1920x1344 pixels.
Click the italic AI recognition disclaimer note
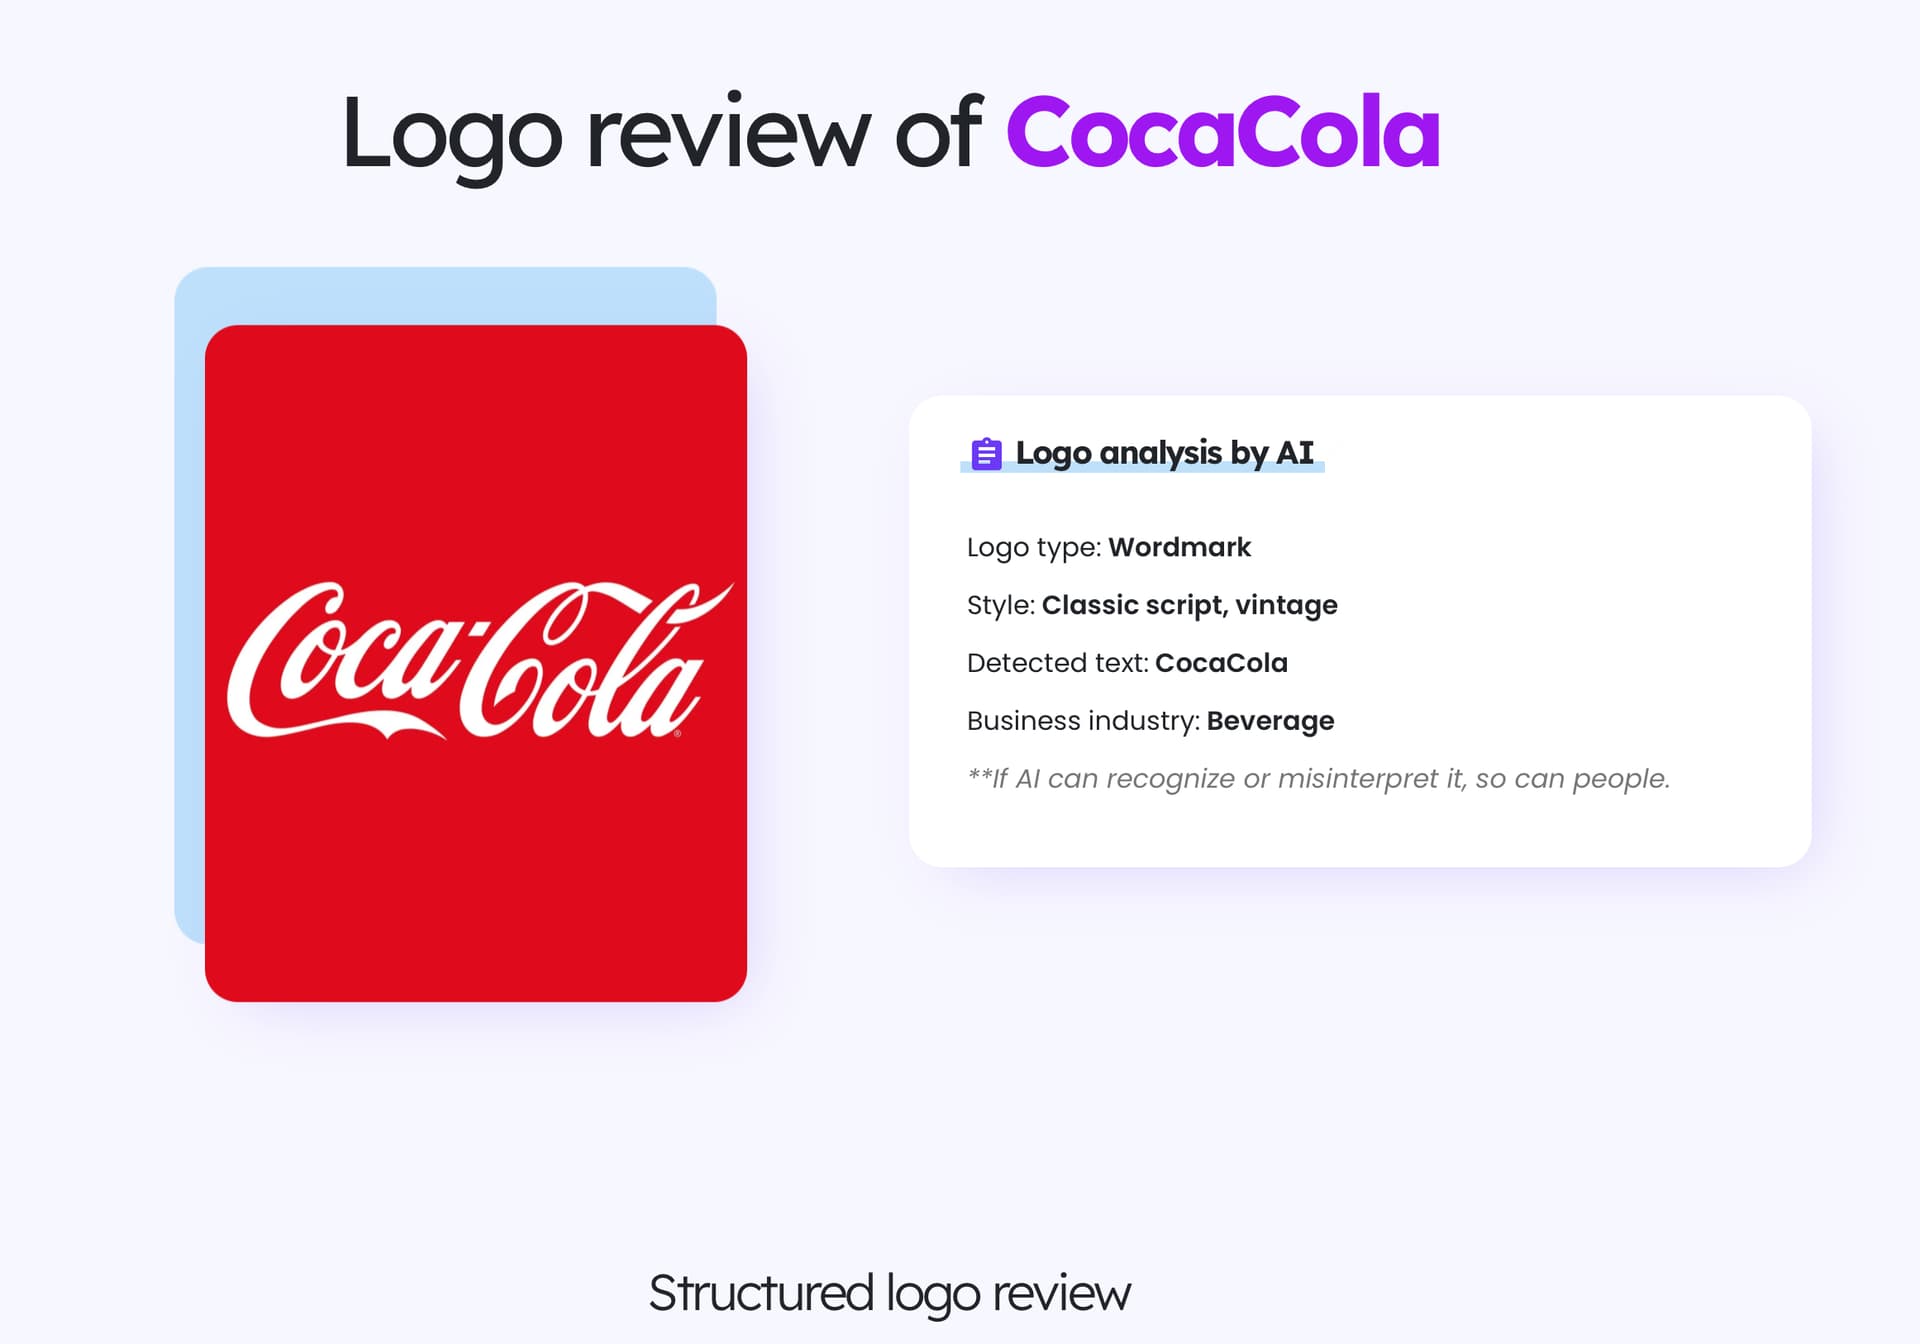tap(1318, 778)
